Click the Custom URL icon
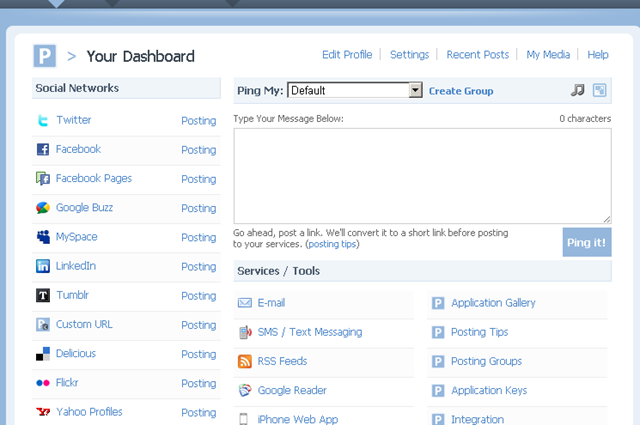The image size is (640, 425). coord(43,325)
